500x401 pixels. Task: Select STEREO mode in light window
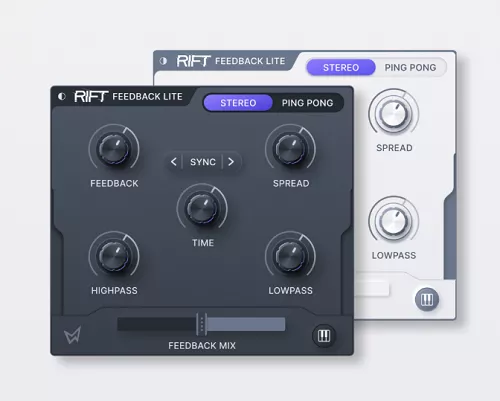pos(341,67)
